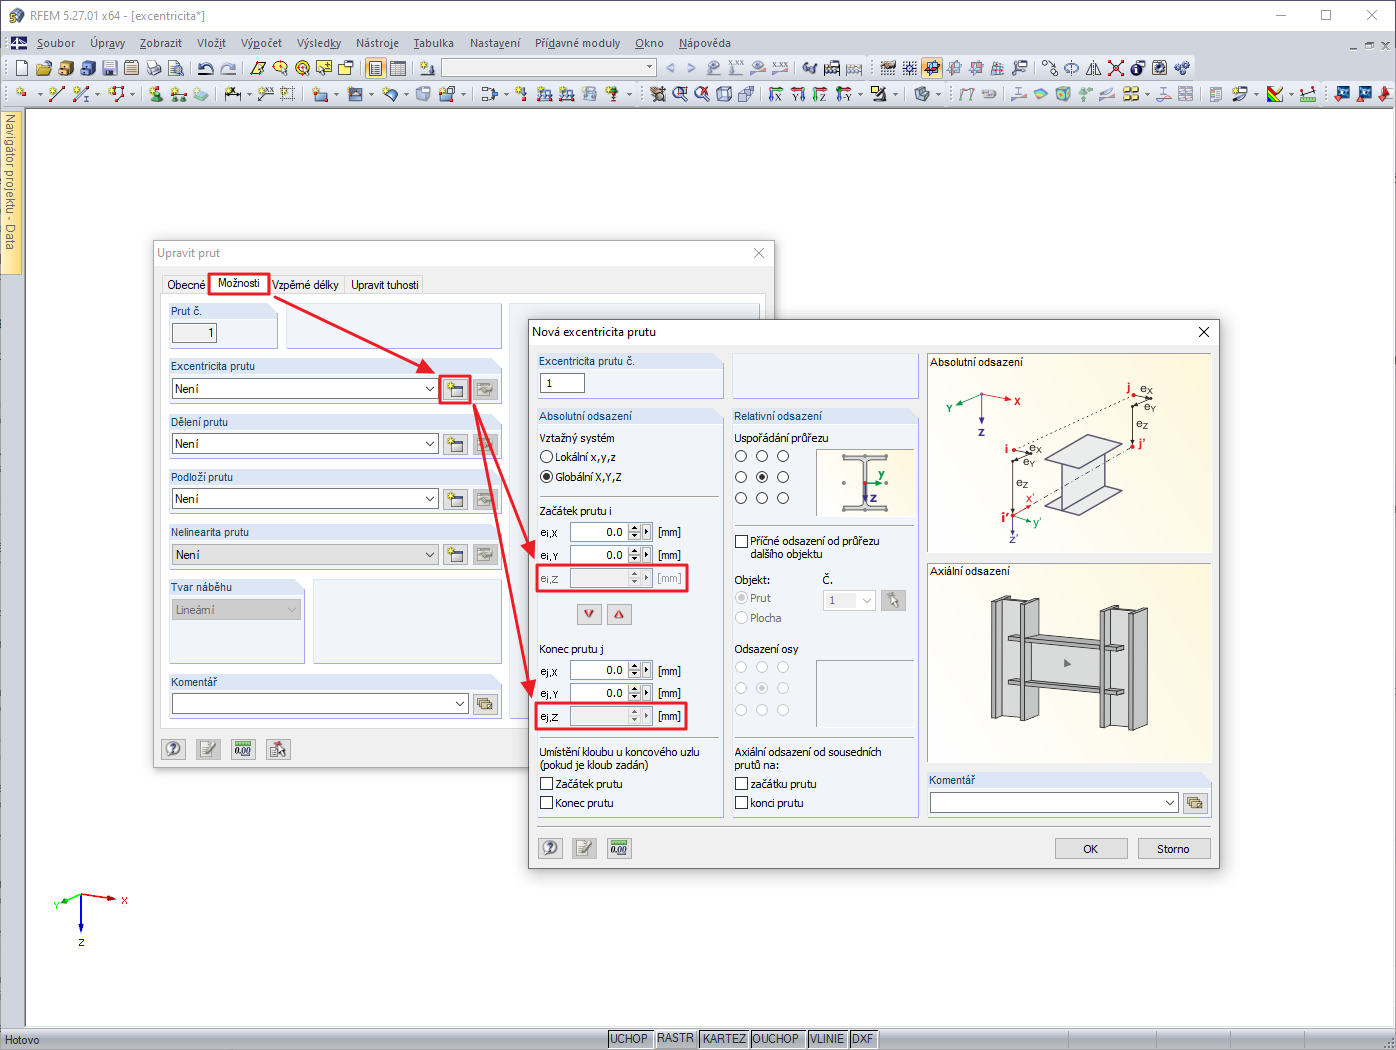Viewport: 1396px width, 1050px height.
Task: Toggle KARTEZ in the status bar
Action: 724,1039
